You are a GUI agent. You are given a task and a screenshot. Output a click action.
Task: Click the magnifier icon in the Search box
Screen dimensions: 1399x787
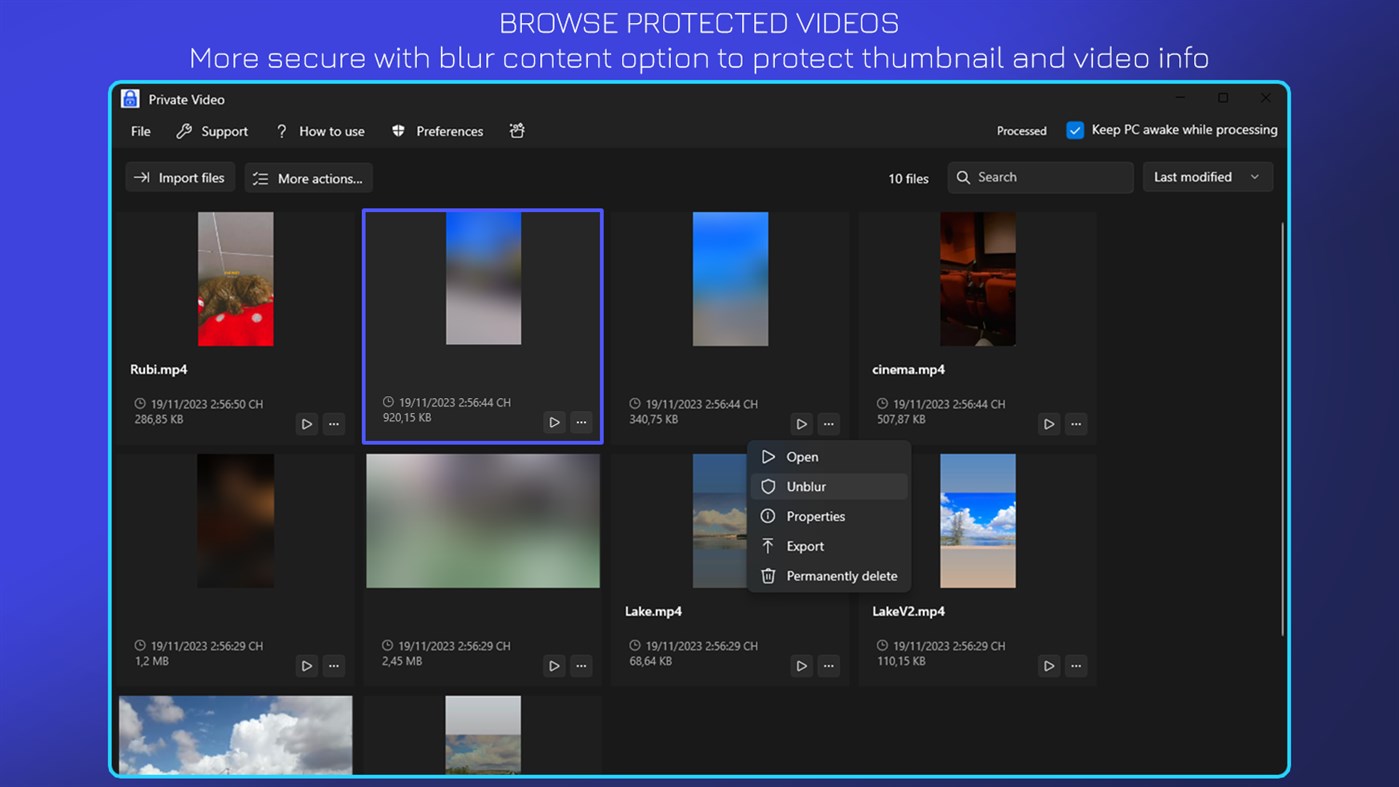coord(962,176)
